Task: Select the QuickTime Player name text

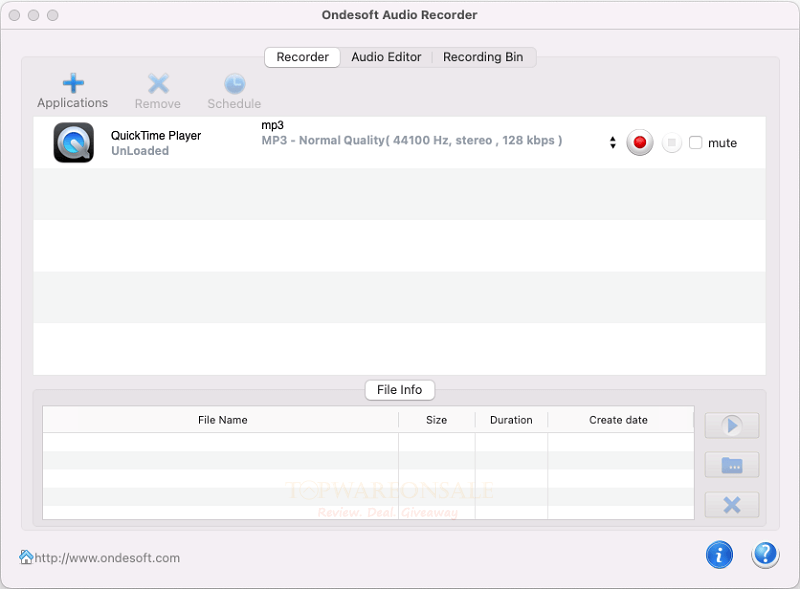Action: pos(156,136)
